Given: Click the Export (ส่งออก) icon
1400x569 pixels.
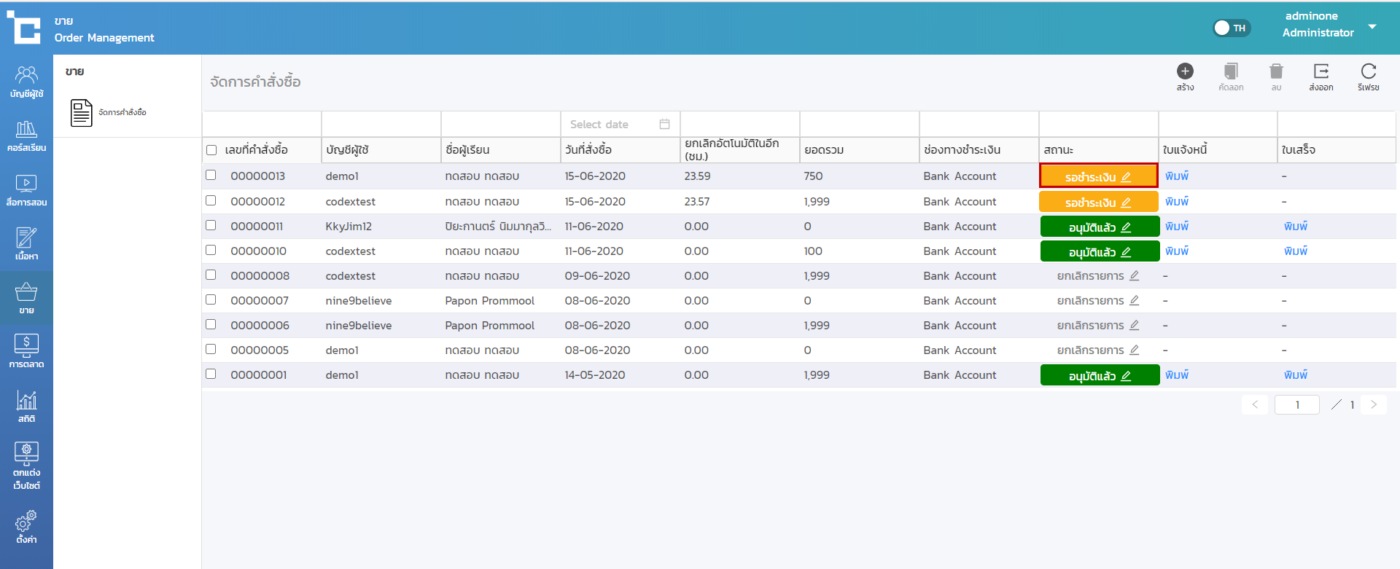Looking at the screenshot, I should tap(1321, 71).
